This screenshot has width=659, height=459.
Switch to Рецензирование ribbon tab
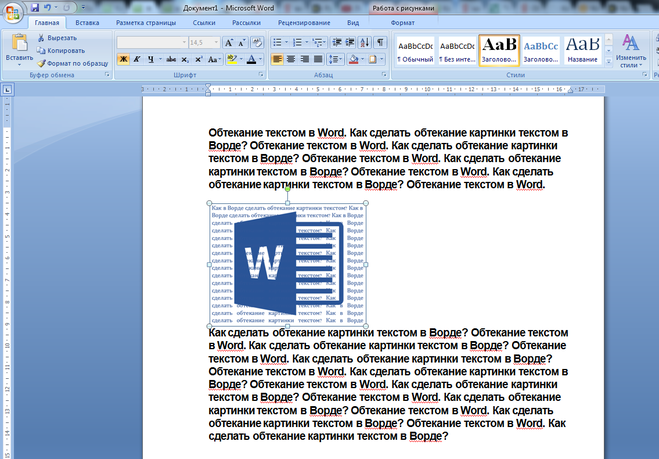304,23
